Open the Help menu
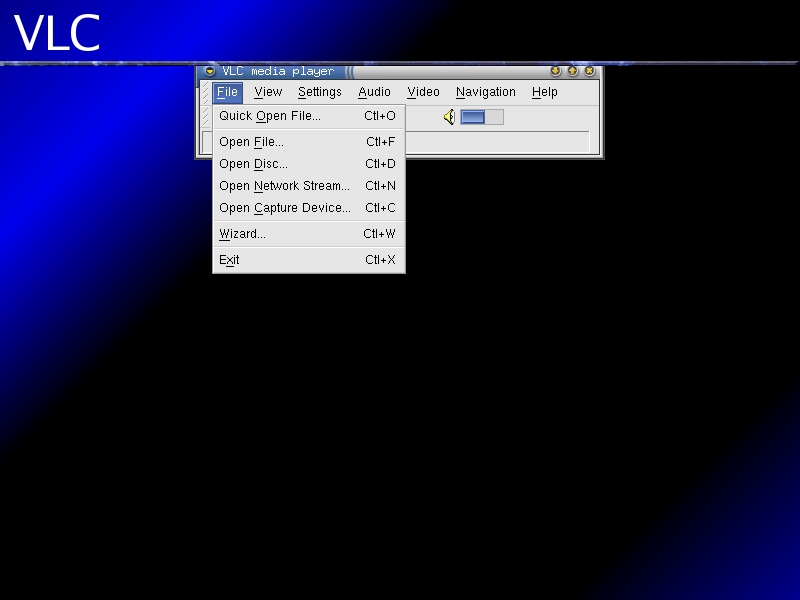The image size is (800, 600). (x=544, y=92)
